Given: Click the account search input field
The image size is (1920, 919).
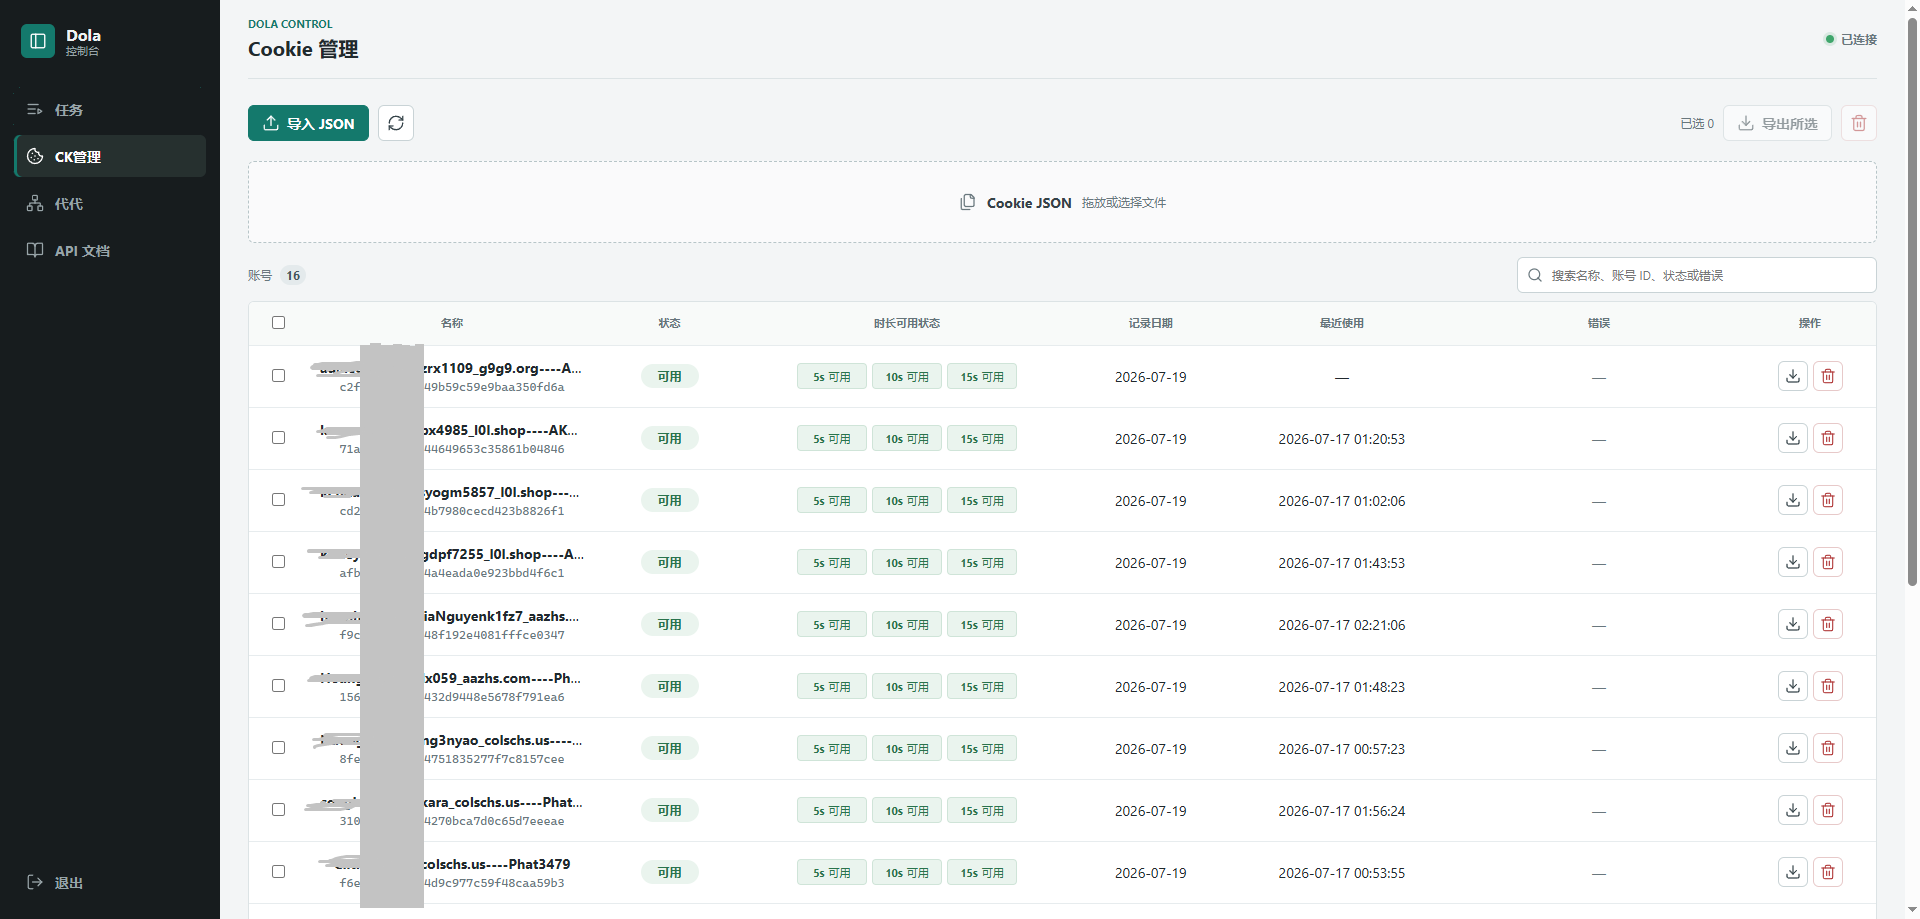Looking at the screenshot, I should click(1696, 275).
